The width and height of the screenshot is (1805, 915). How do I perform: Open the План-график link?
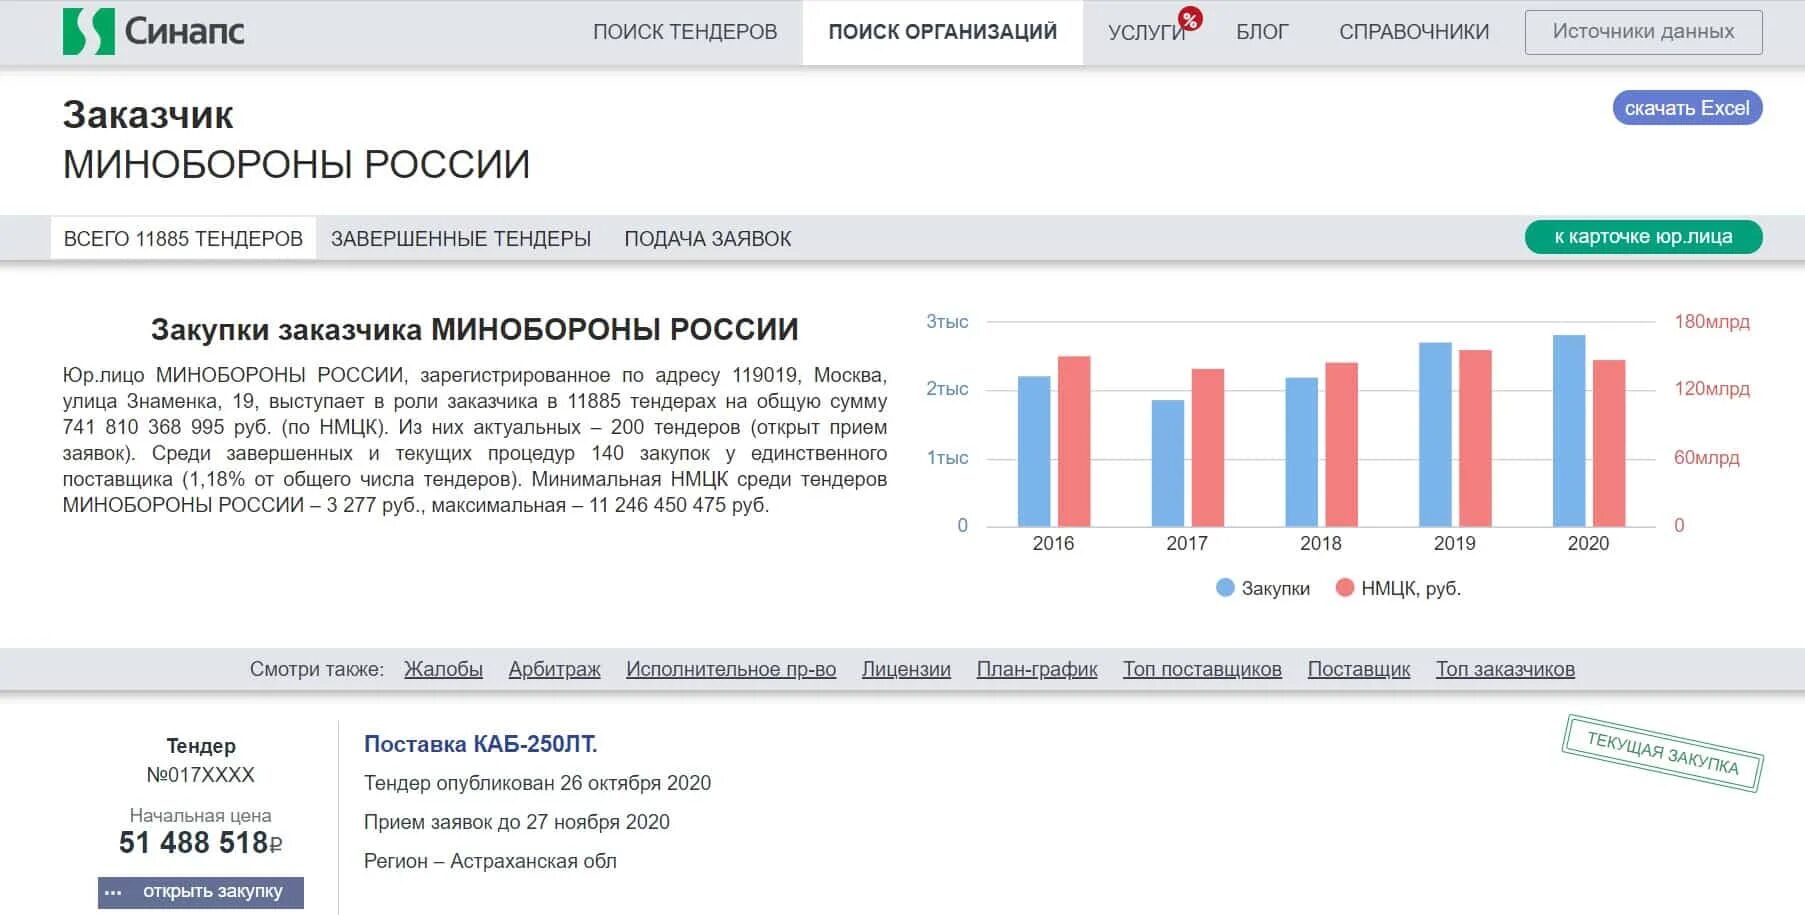pyautogui.click(x=1037, y=669)
